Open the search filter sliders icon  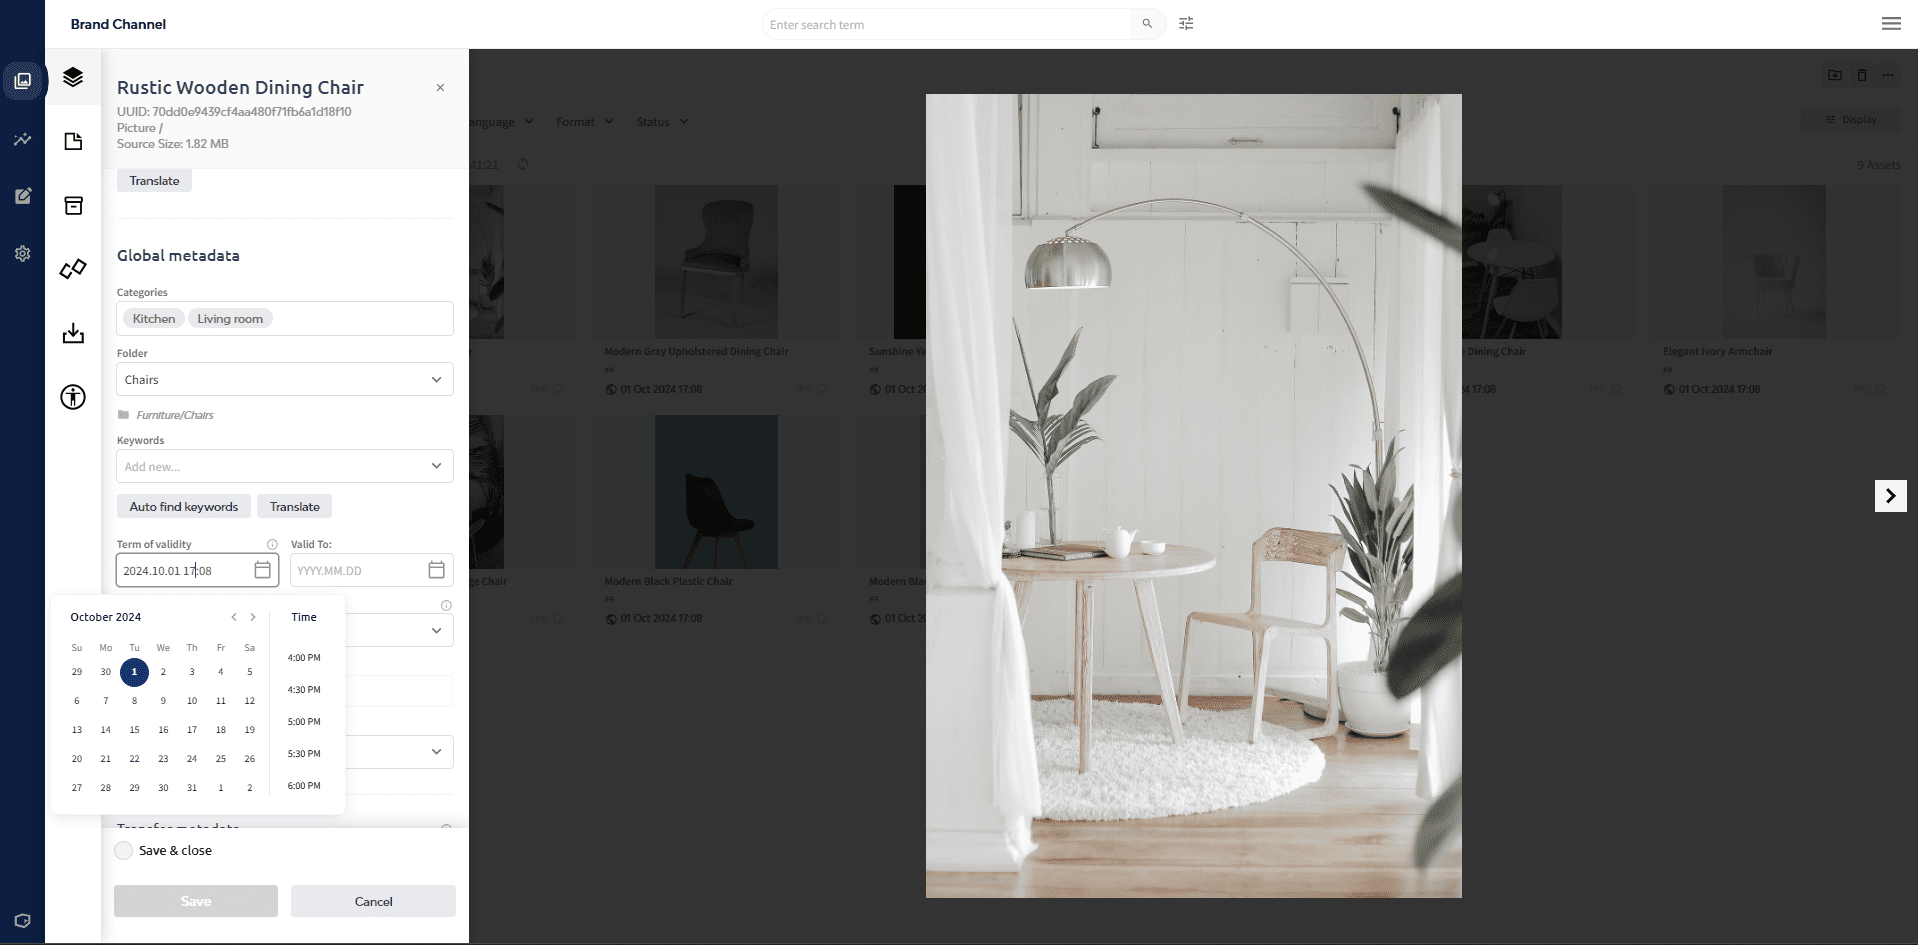1186,24
